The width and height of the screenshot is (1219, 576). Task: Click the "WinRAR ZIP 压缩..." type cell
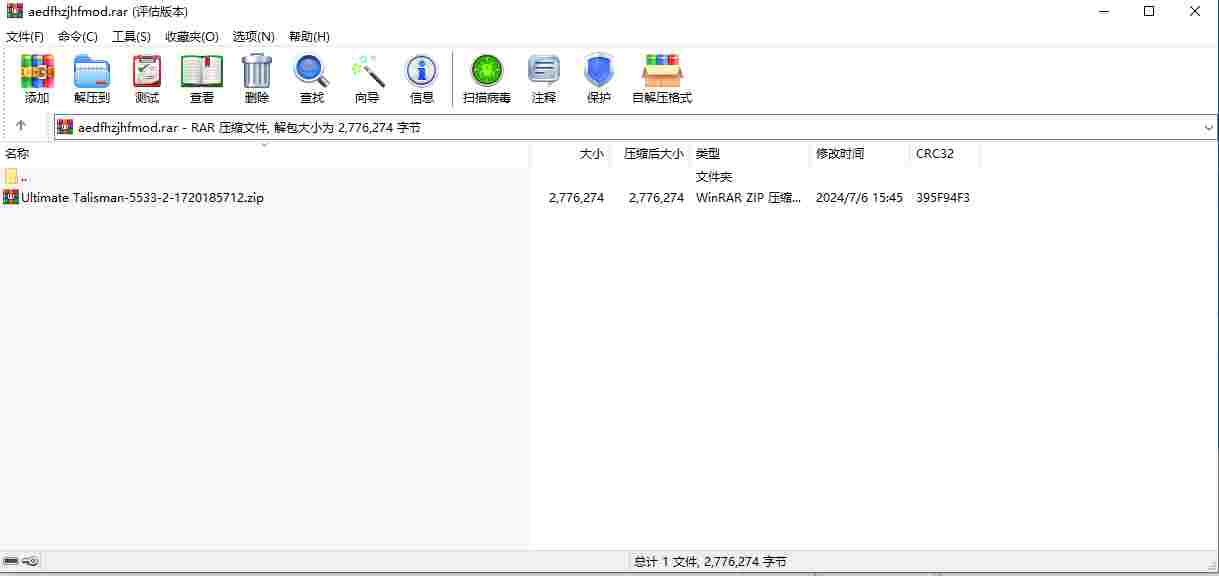click(x=748, y=198)
